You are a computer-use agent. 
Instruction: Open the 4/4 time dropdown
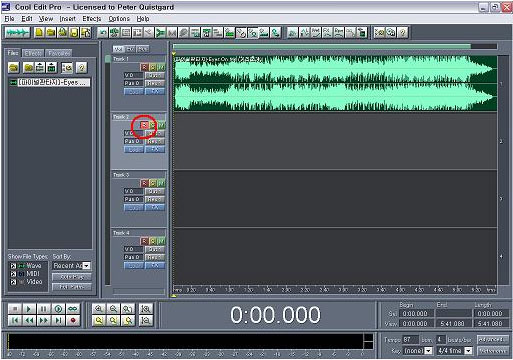coord(468,351)
